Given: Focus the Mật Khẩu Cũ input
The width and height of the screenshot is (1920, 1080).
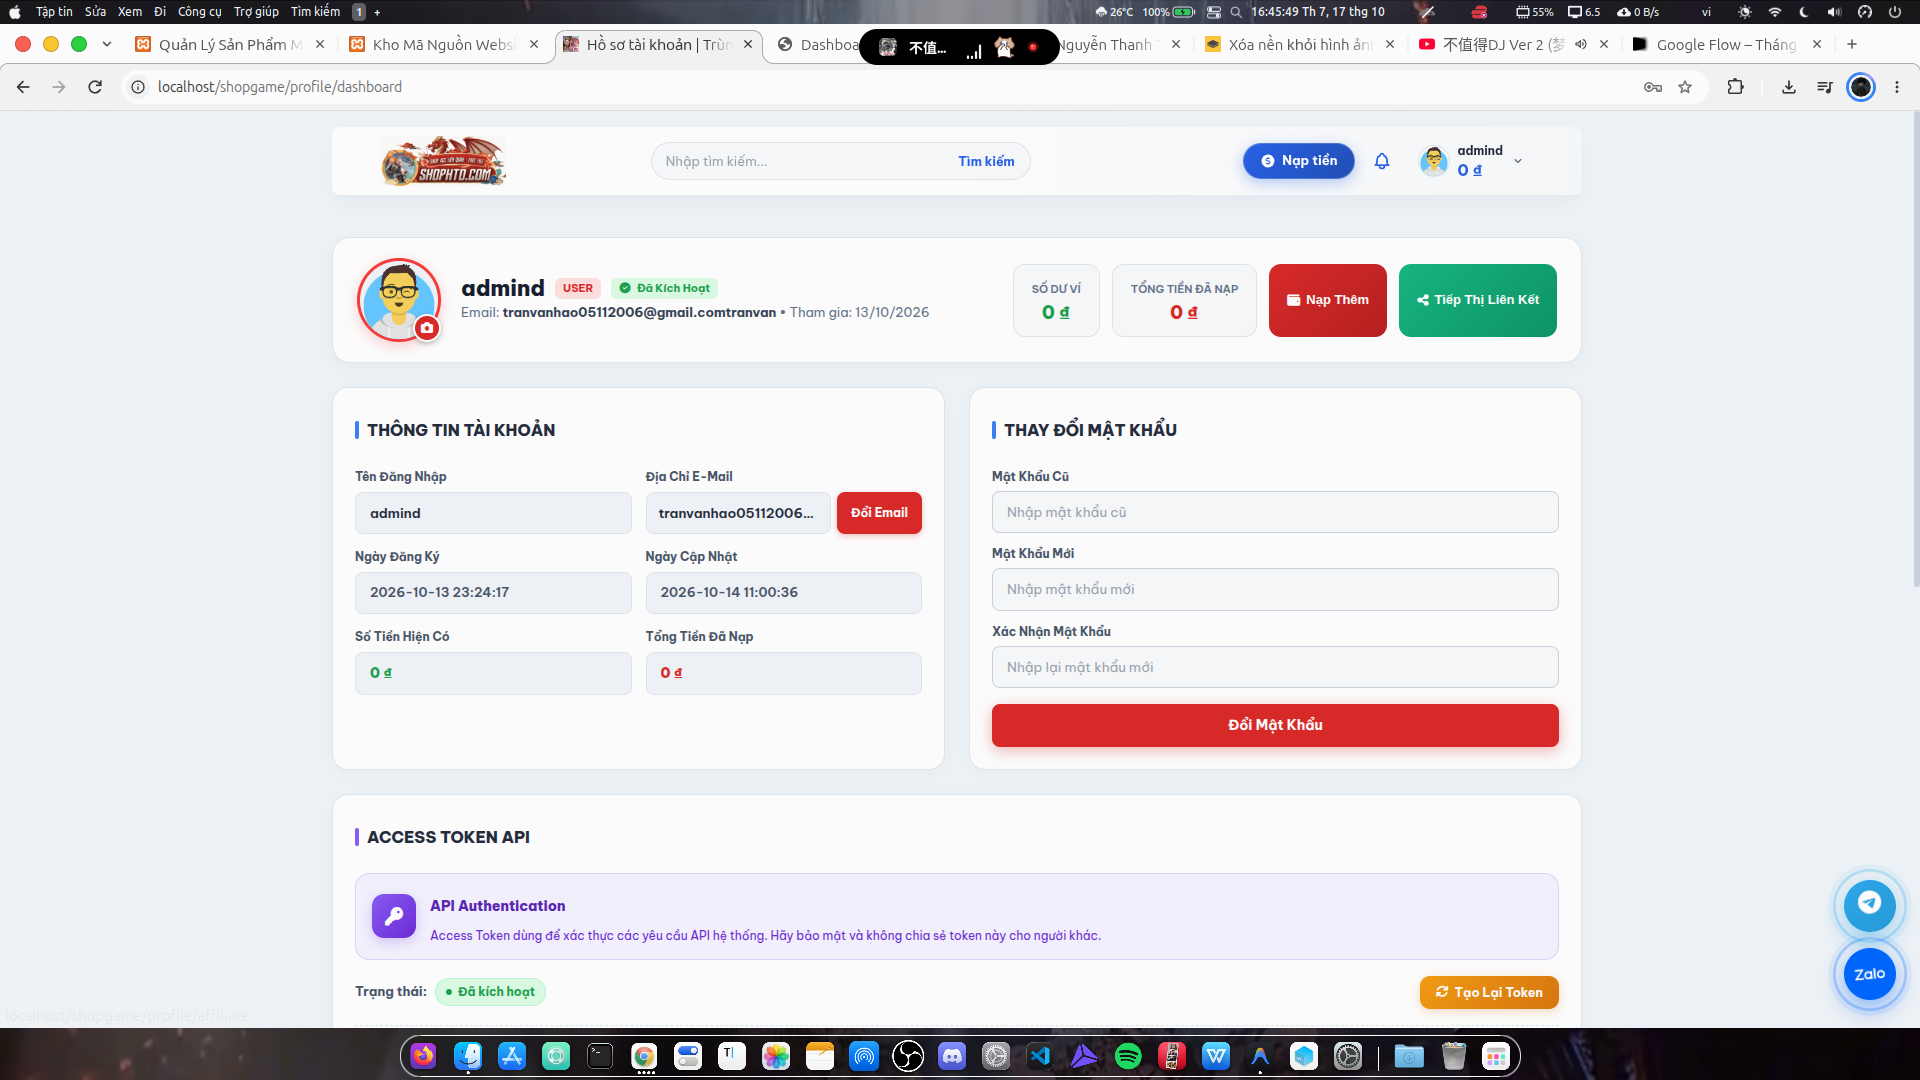Looking at the screenshot, I should click(1275, 512).
